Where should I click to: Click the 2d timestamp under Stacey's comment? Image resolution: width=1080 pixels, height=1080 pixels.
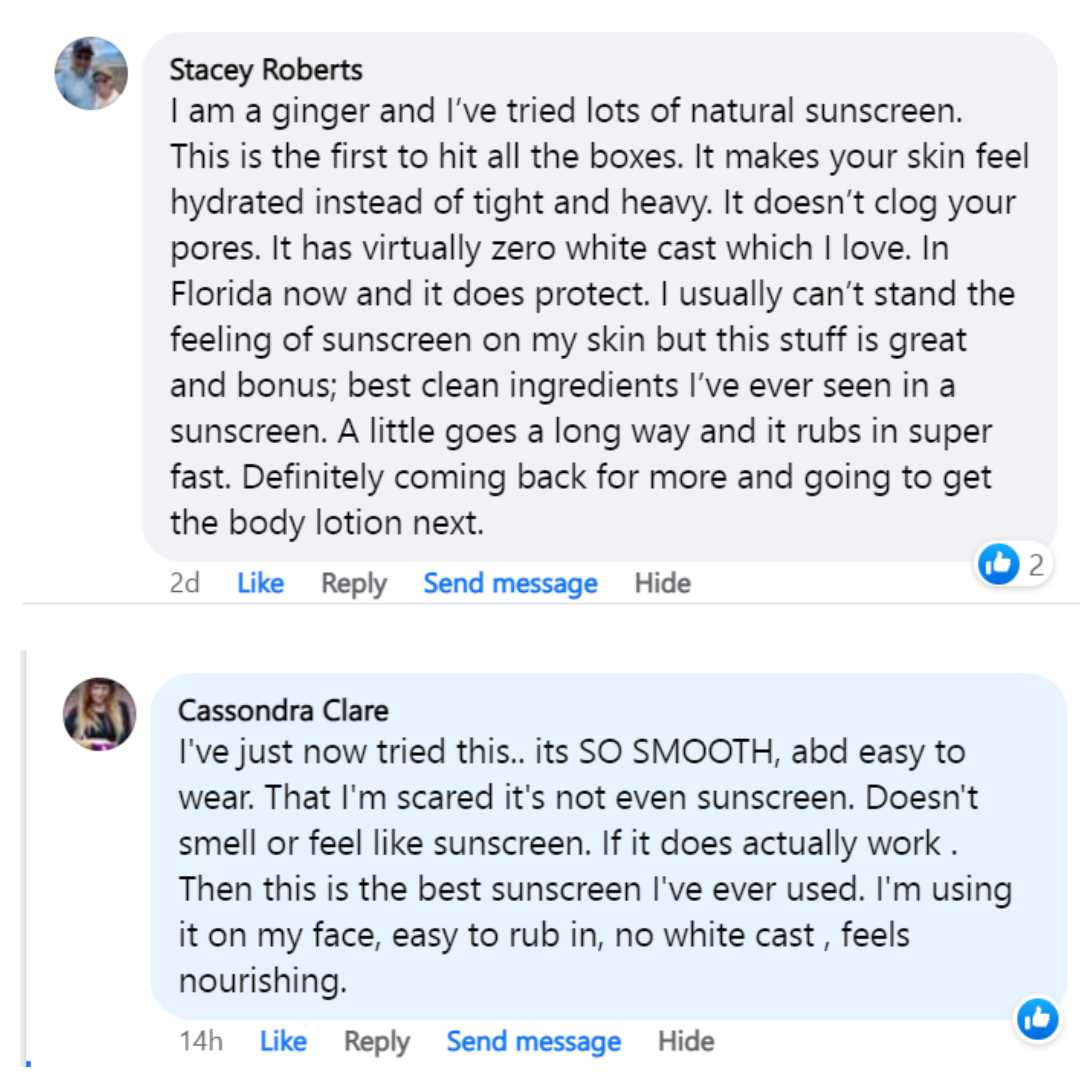point(185,583)
